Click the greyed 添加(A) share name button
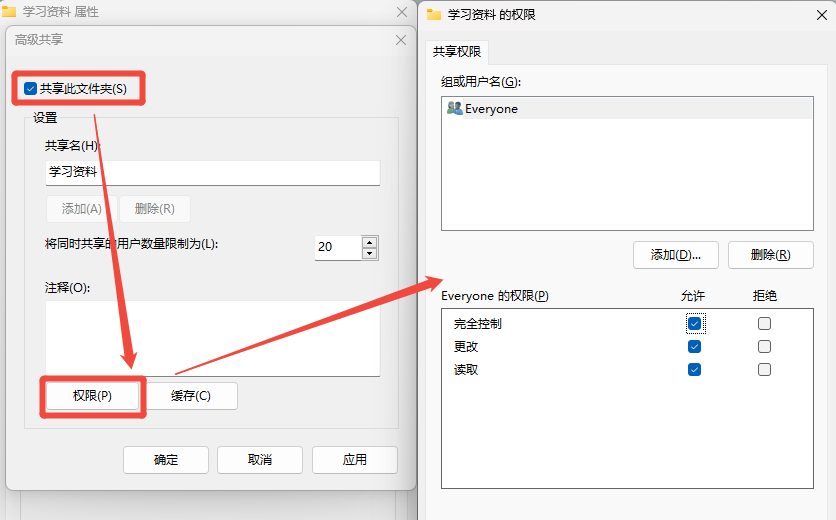Screen dimensions: 836x520 82,209
